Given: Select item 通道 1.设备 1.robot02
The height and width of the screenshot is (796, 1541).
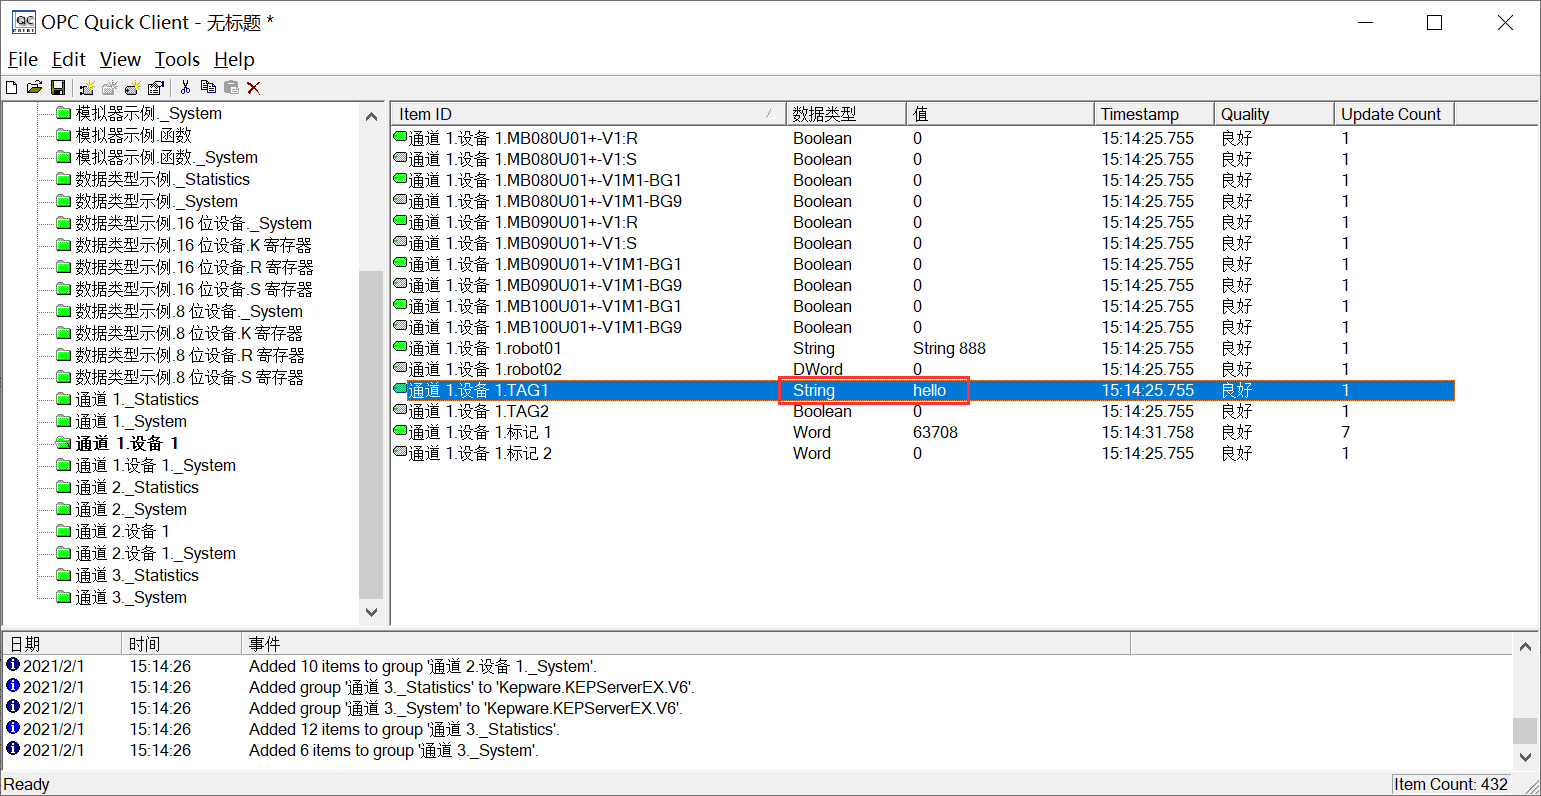Looking at the screenshot, I should coord(485,369).
